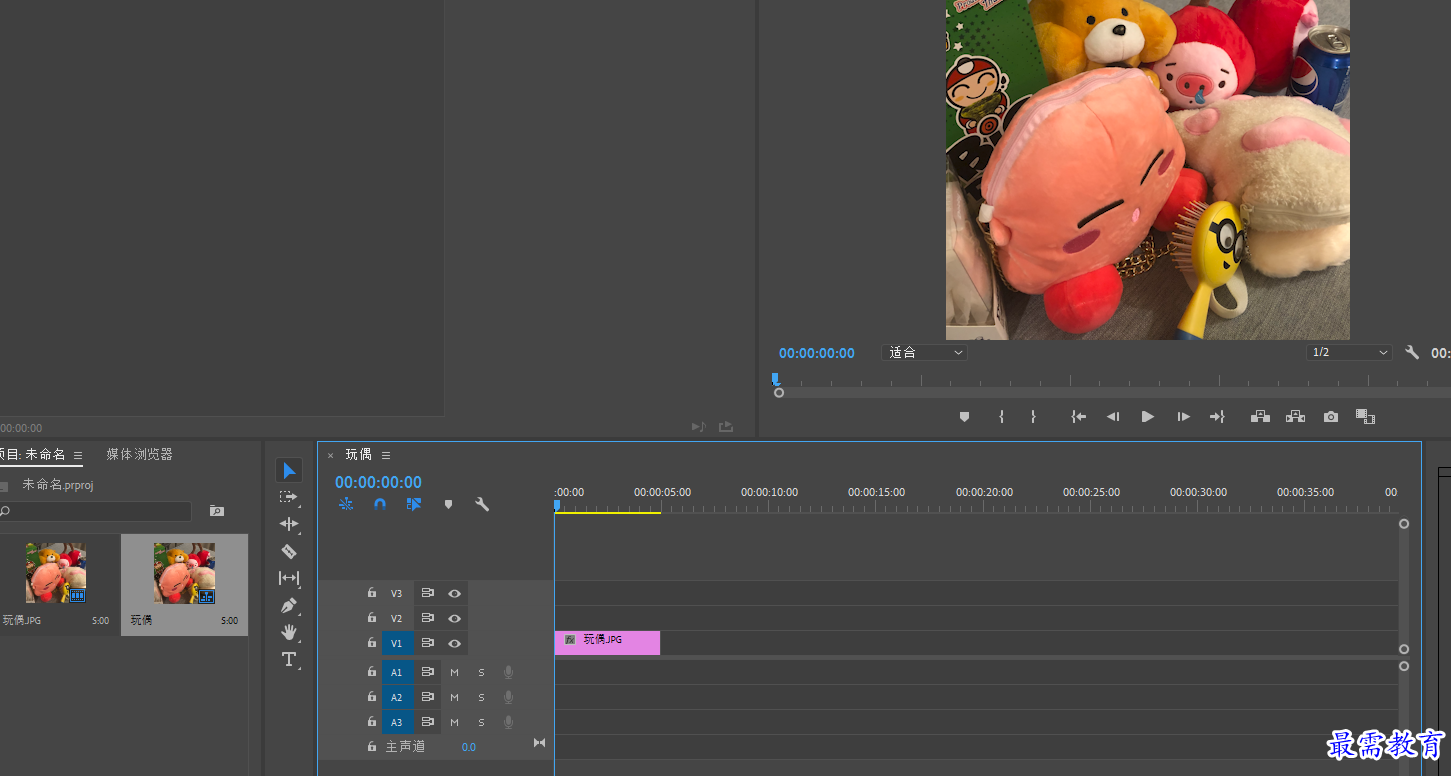Pick the Razor tool
The width and height of the screenshot is (1451, 776).
coord(289,551)
